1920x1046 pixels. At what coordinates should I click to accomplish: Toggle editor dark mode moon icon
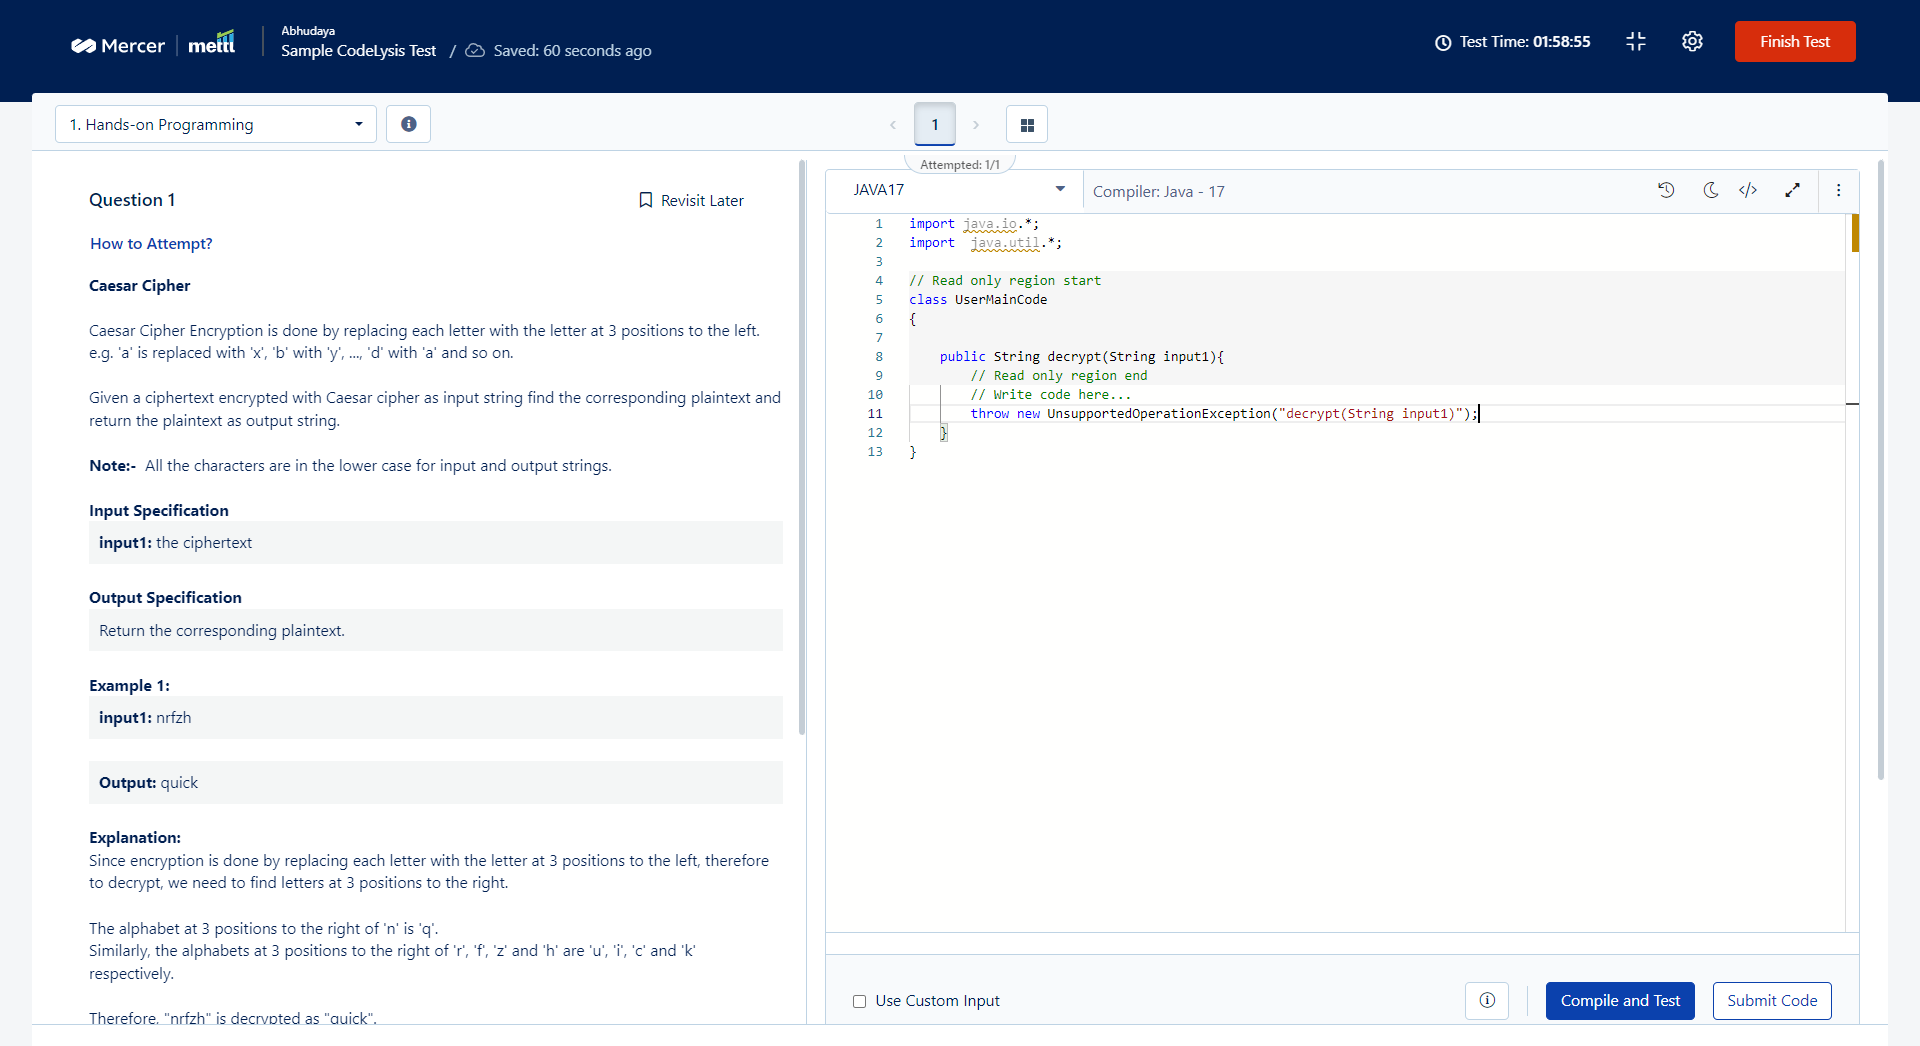point(1710,190)
